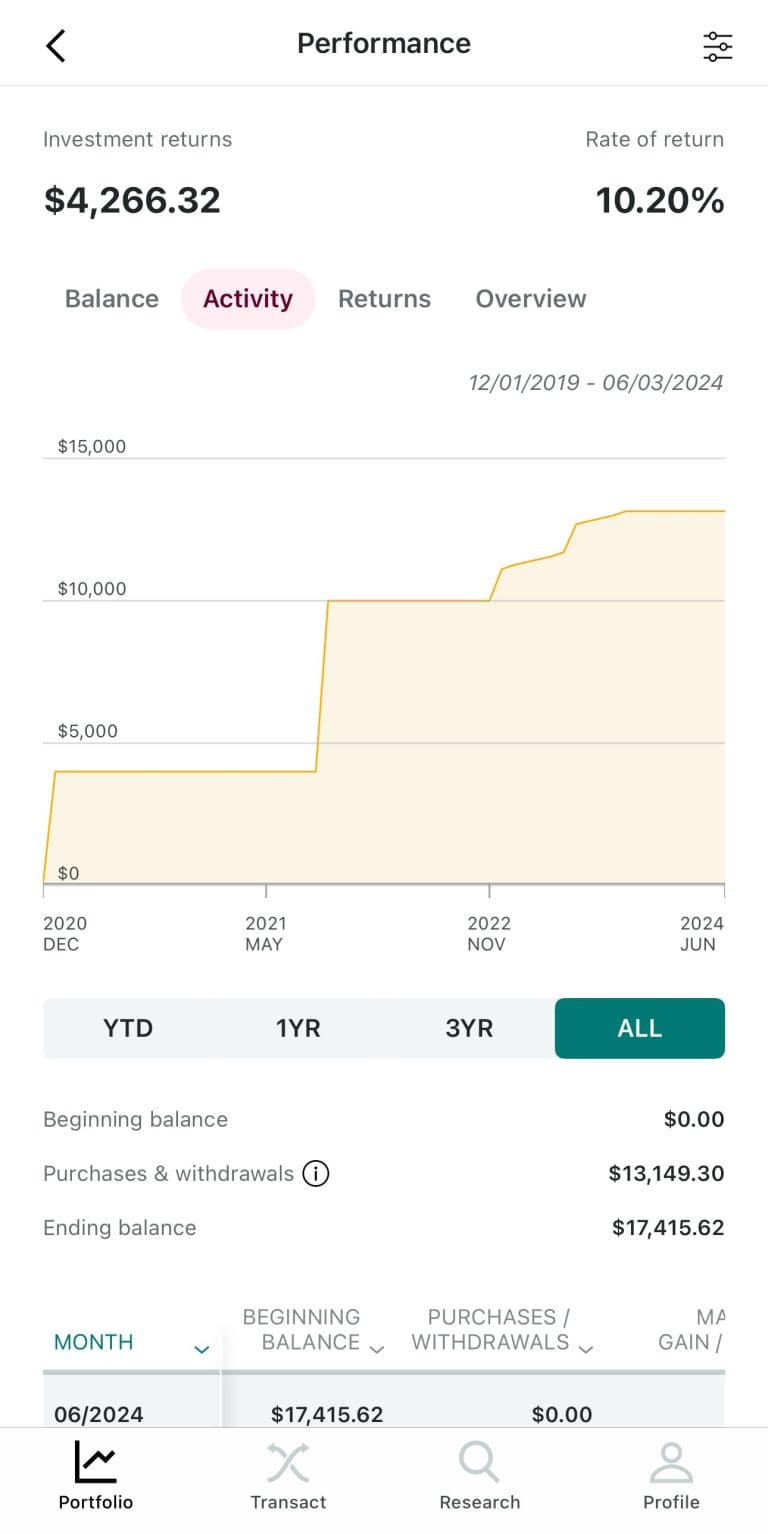Open the Research magnifier icon
768x1534 pixels.
[x=479, y=1463]
